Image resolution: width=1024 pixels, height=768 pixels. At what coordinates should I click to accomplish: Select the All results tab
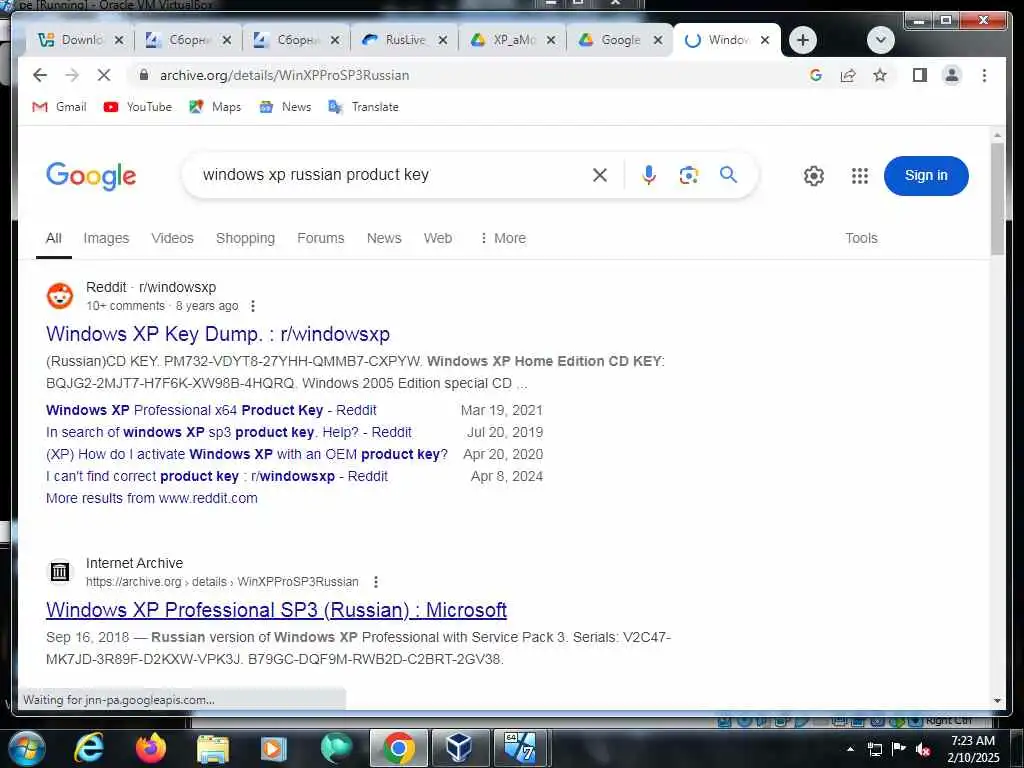pos(54,238)
